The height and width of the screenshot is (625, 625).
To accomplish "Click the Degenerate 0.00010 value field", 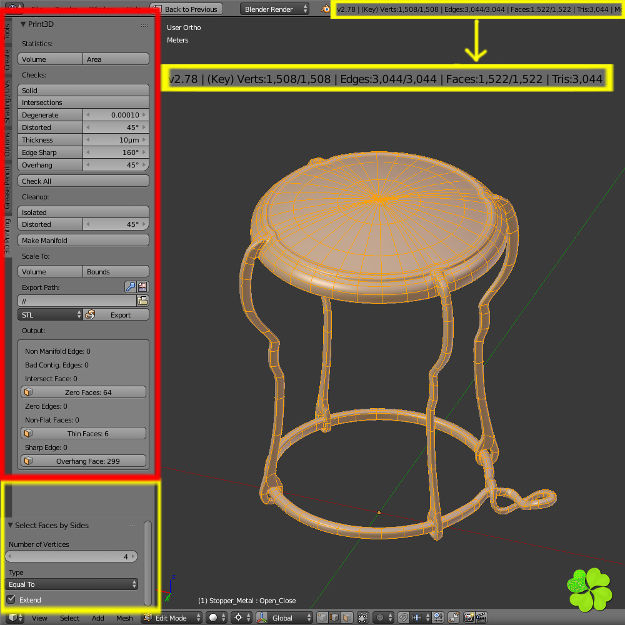I will [x=116, y=115].
